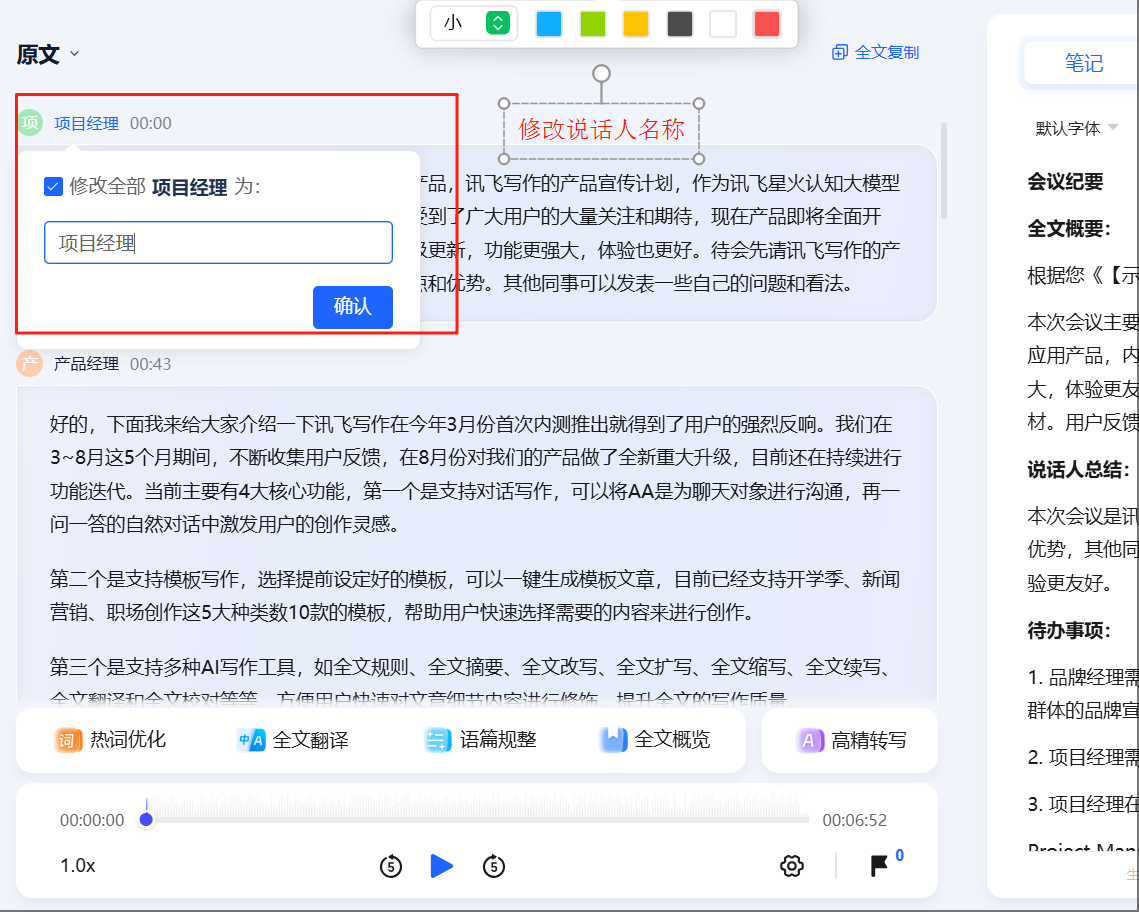Viewport: 1139px width, 912px height.
Task: Click the playback settings gear icon
Action: pyautogui.click(x=792, y=866)
